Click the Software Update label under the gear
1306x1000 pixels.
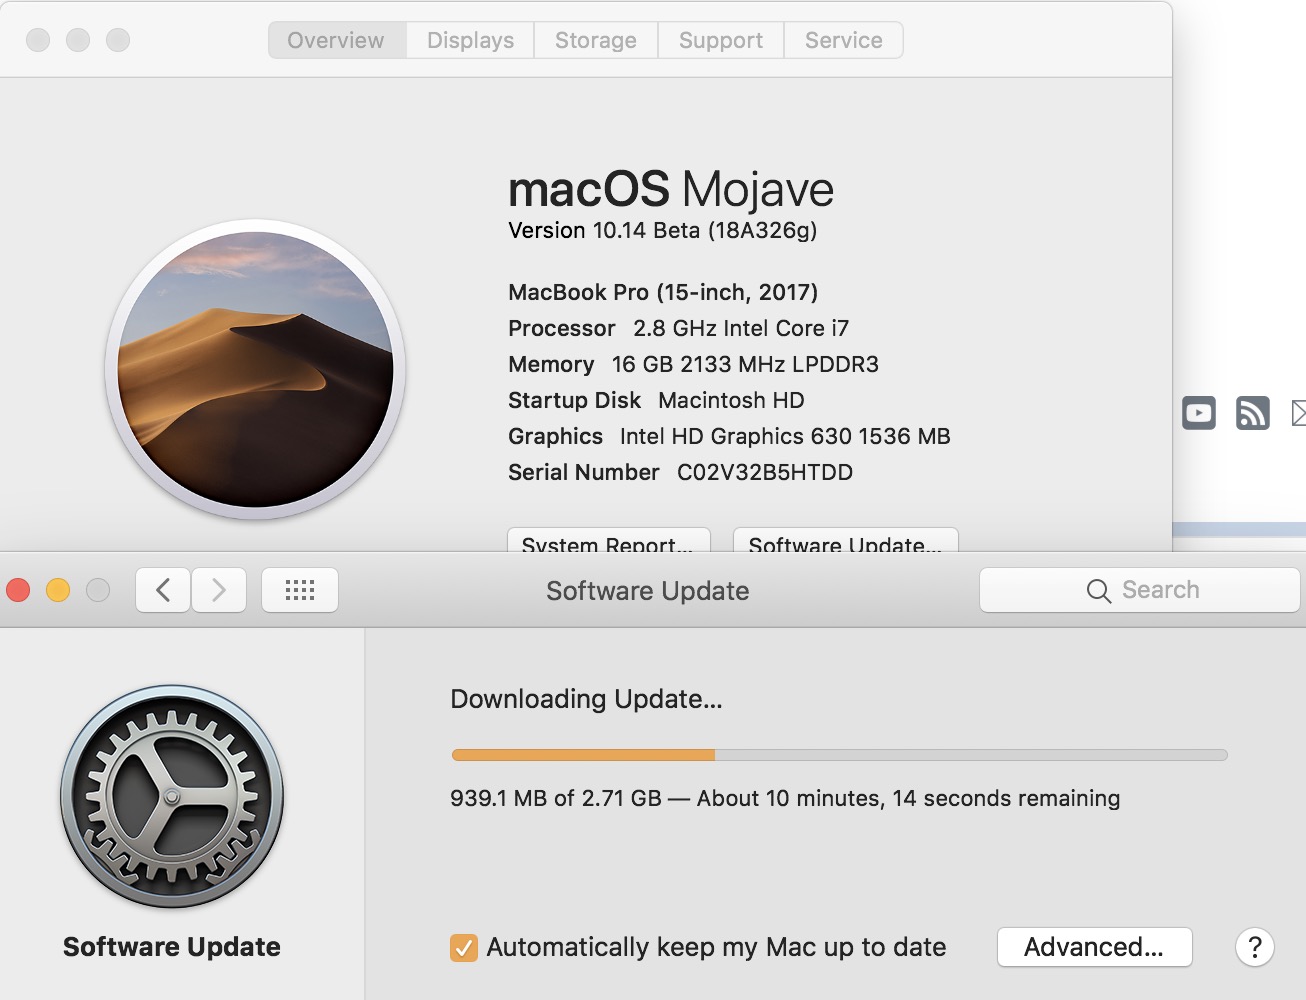[x=172, y=947]
